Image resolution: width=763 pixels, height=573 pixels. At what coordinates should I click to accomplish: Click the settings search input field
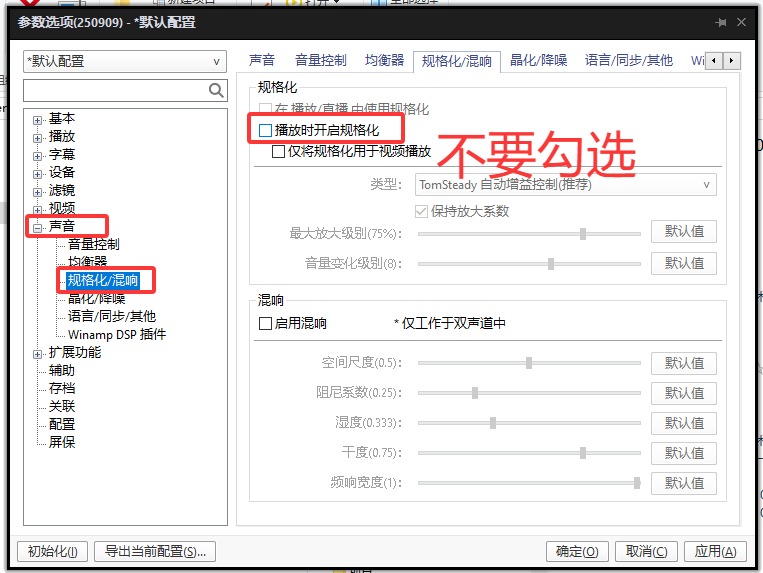point(115,91)
